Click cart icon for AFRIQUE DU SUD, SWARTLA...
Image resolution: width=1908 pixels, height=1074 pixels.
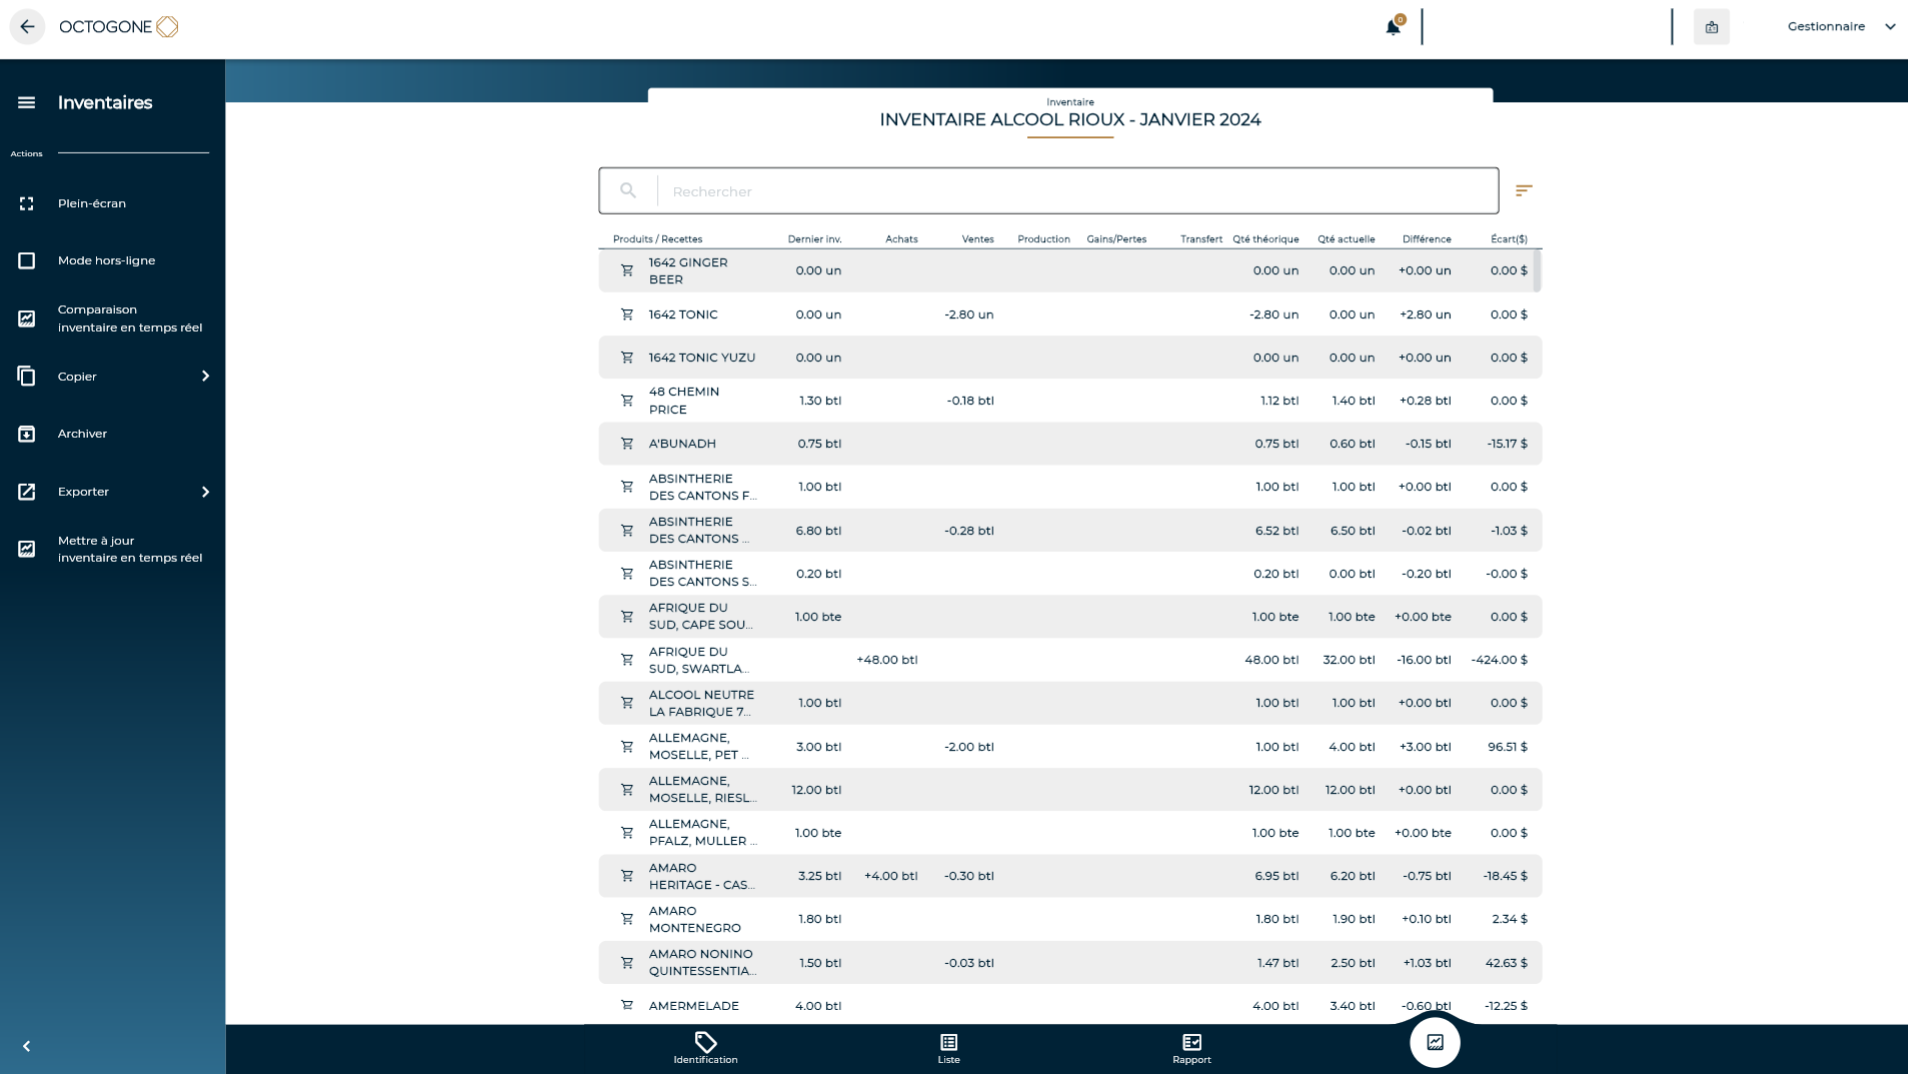[x=627, y=659]
